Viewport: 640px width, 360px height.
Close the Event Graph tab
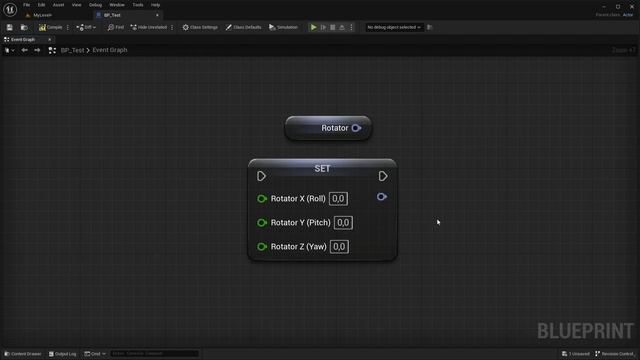pos(49,40)
